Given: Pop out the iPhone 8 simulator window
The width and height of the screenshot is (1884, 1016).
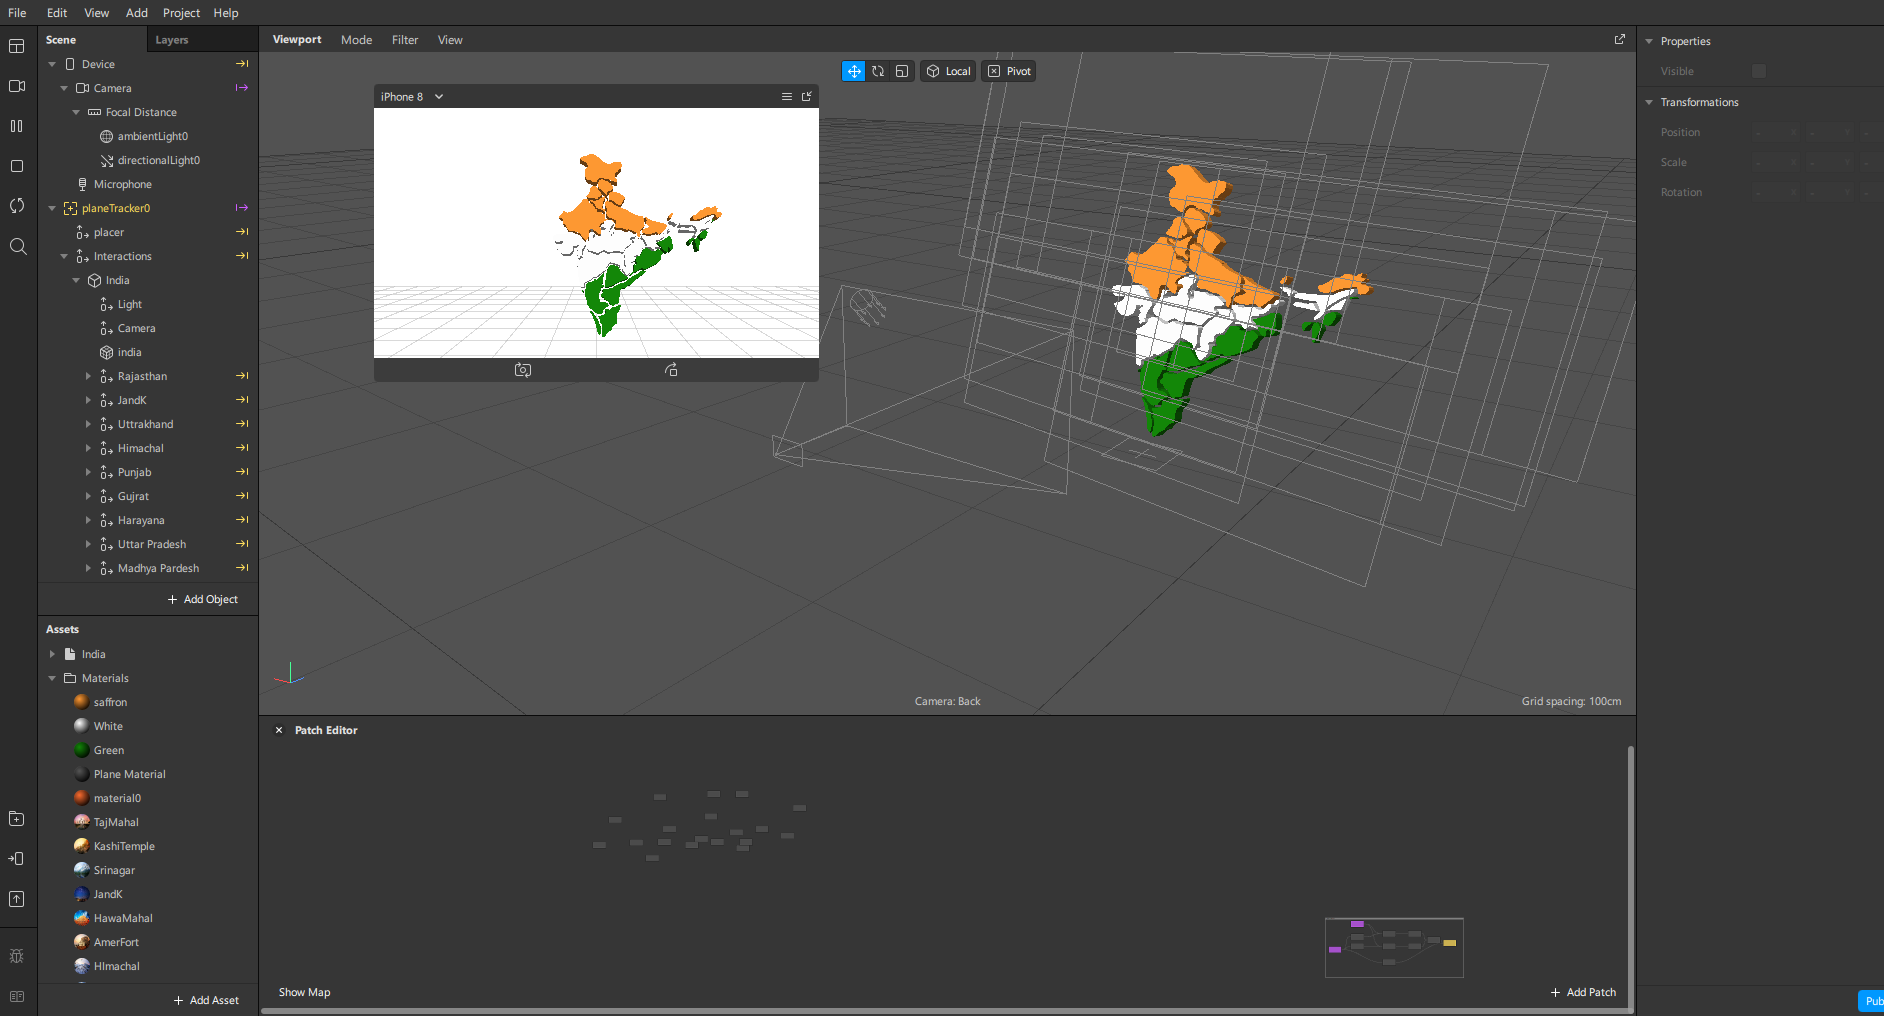Looking at the screenshot, I should click(807, 97).
